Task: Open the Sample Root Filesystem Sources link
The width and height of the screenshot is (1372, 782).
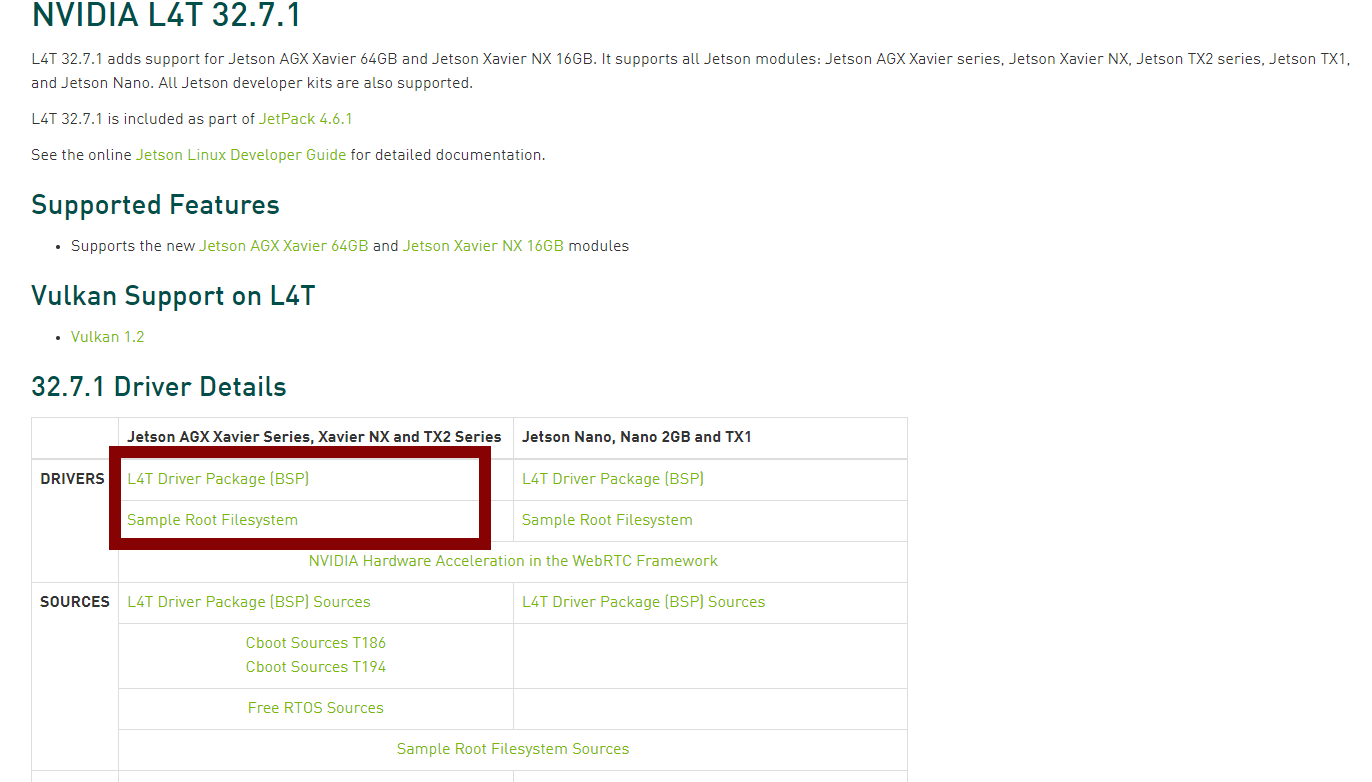Action: point(513,749)
